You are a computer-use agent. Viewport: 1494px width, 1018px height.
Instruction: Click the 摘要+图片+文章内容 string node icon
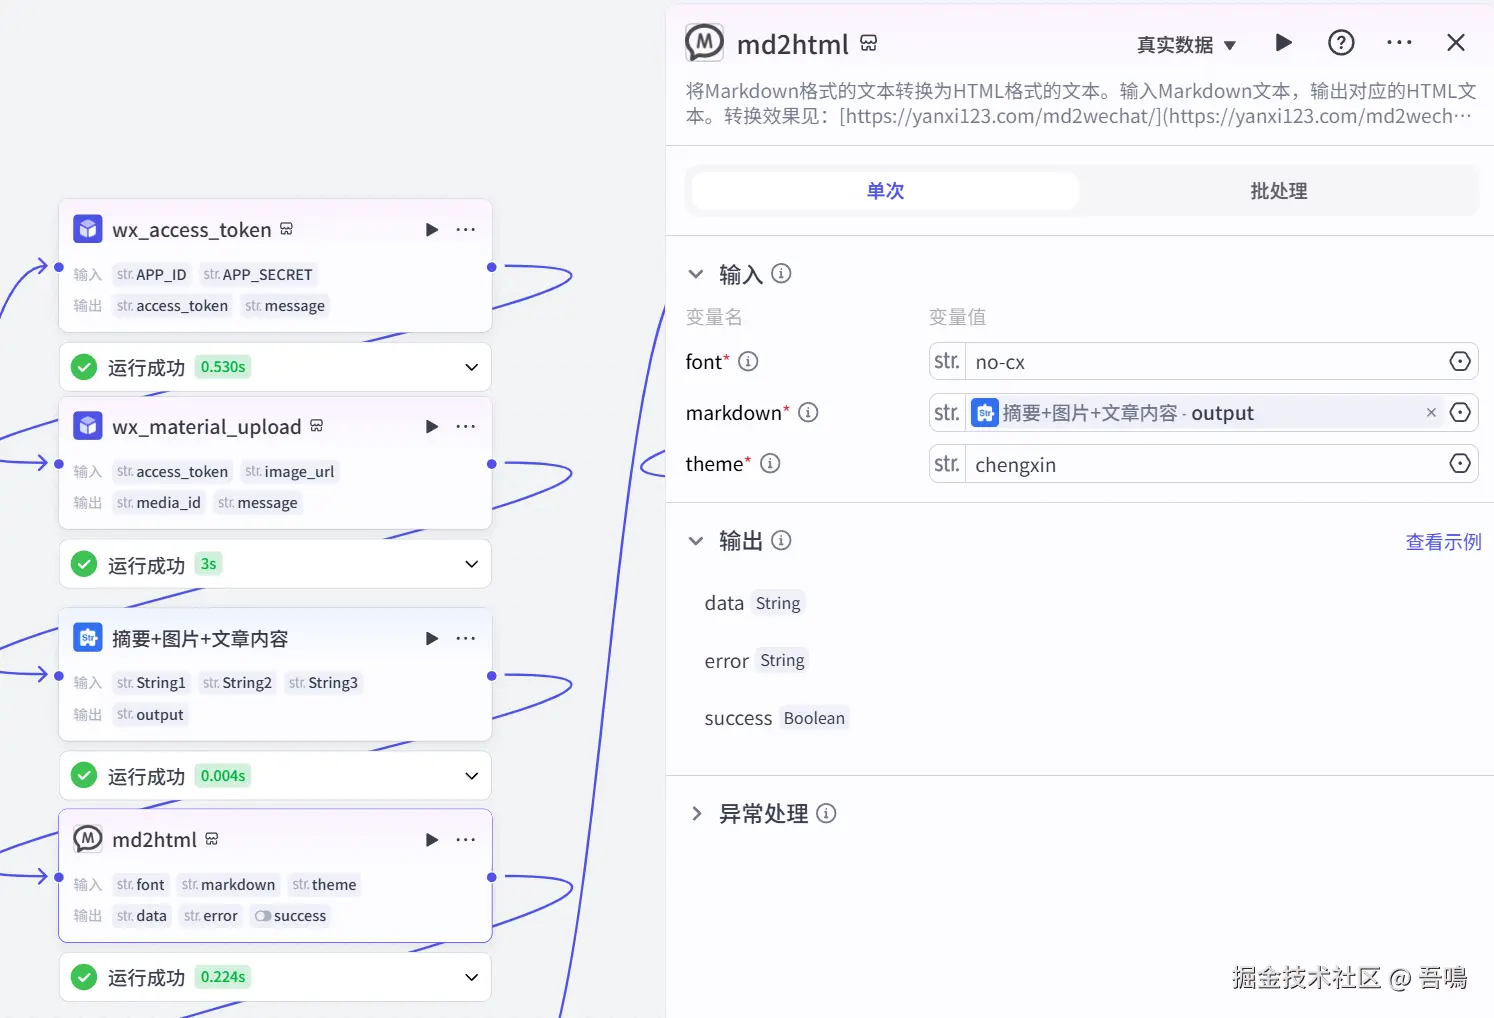(x=88, y=638)
